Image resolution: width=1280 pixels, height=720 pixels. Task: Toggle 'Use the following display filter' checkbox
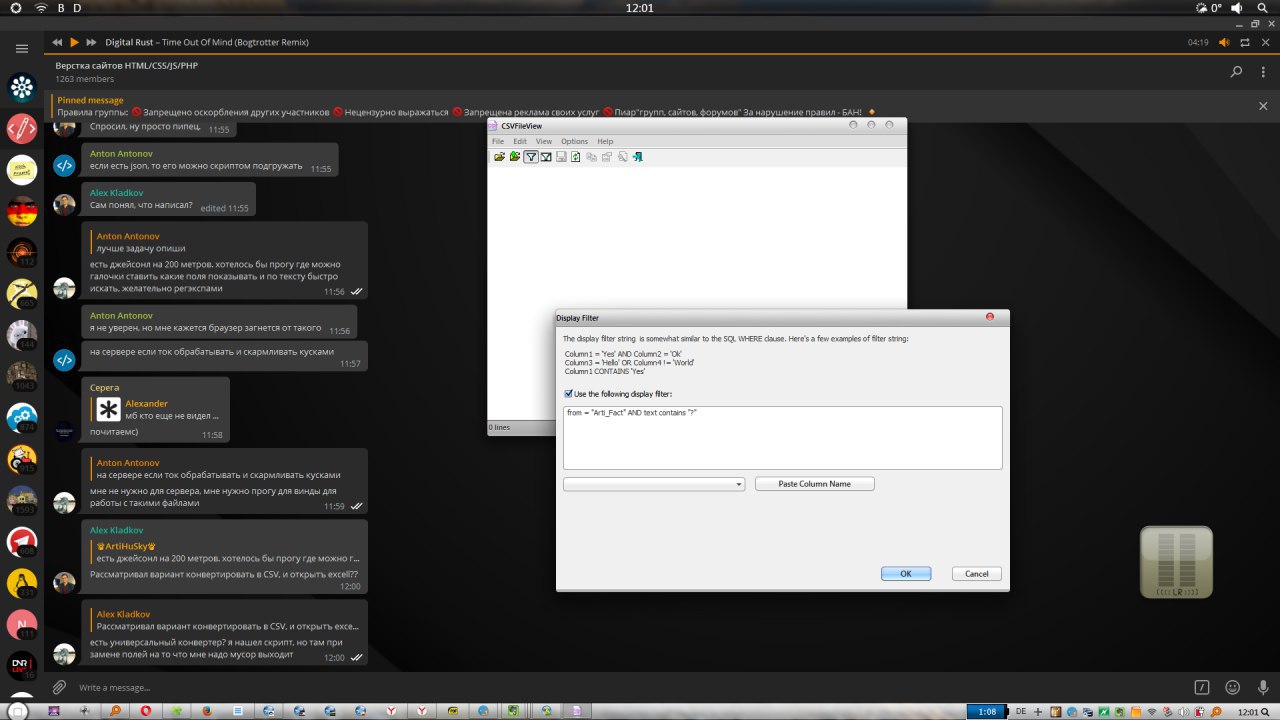click(569, 394)
